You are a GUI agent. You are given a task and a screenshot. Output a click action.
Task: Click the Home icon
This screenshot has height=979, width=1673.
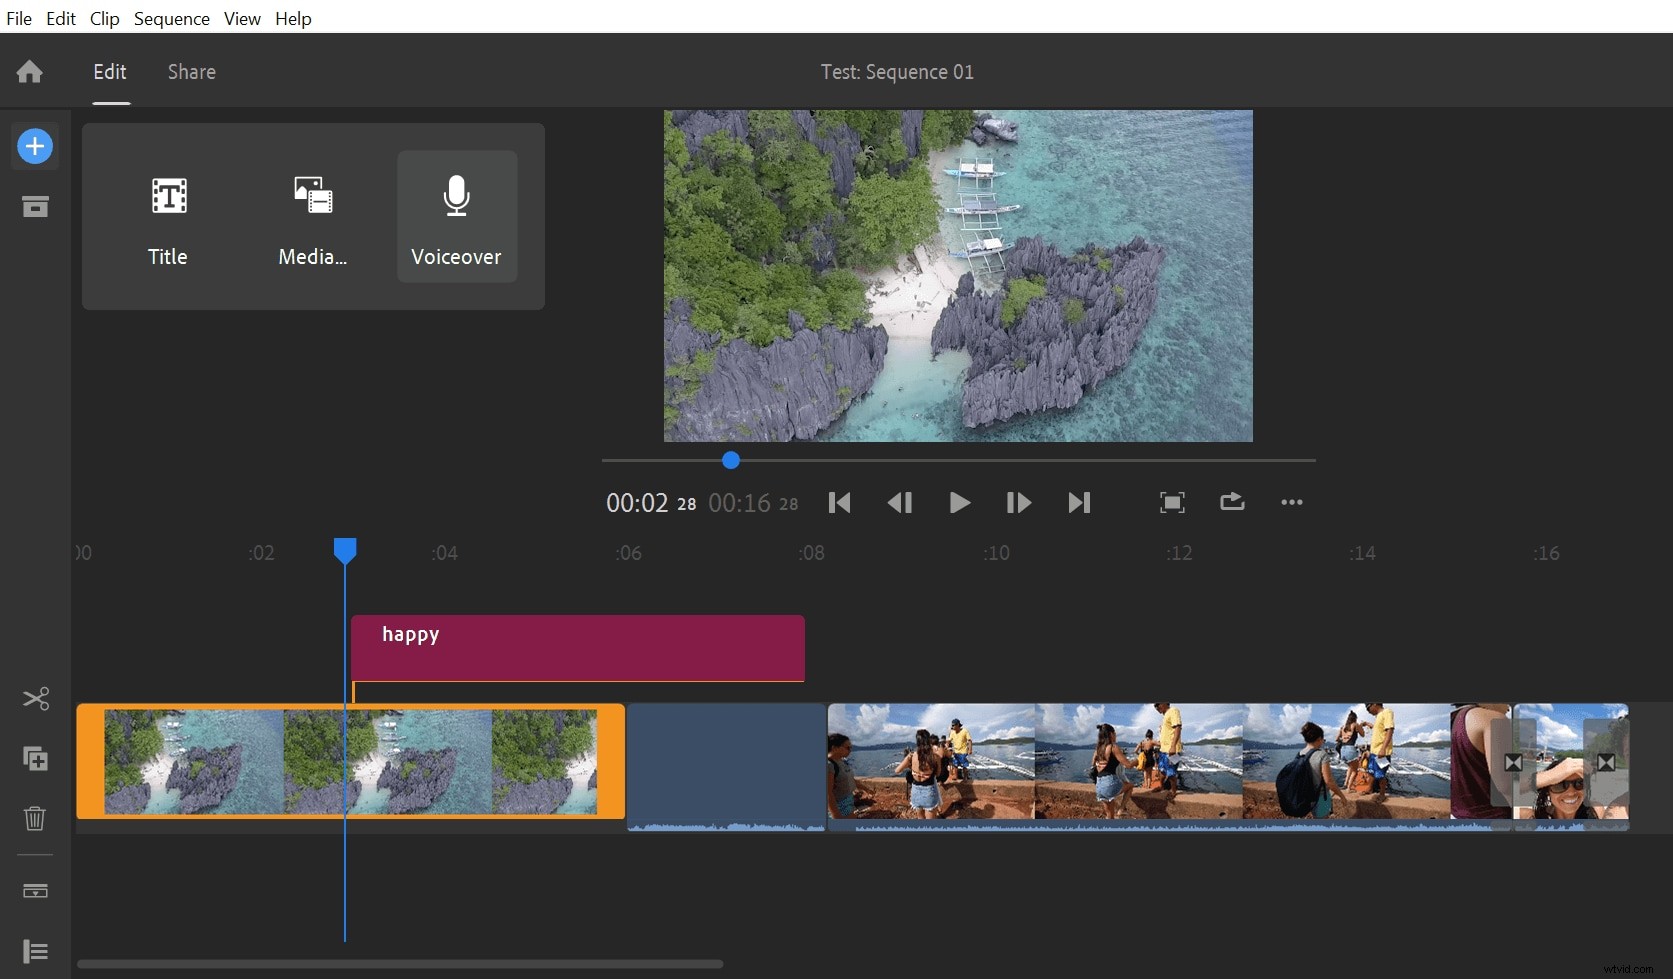[x=29, y=71]
